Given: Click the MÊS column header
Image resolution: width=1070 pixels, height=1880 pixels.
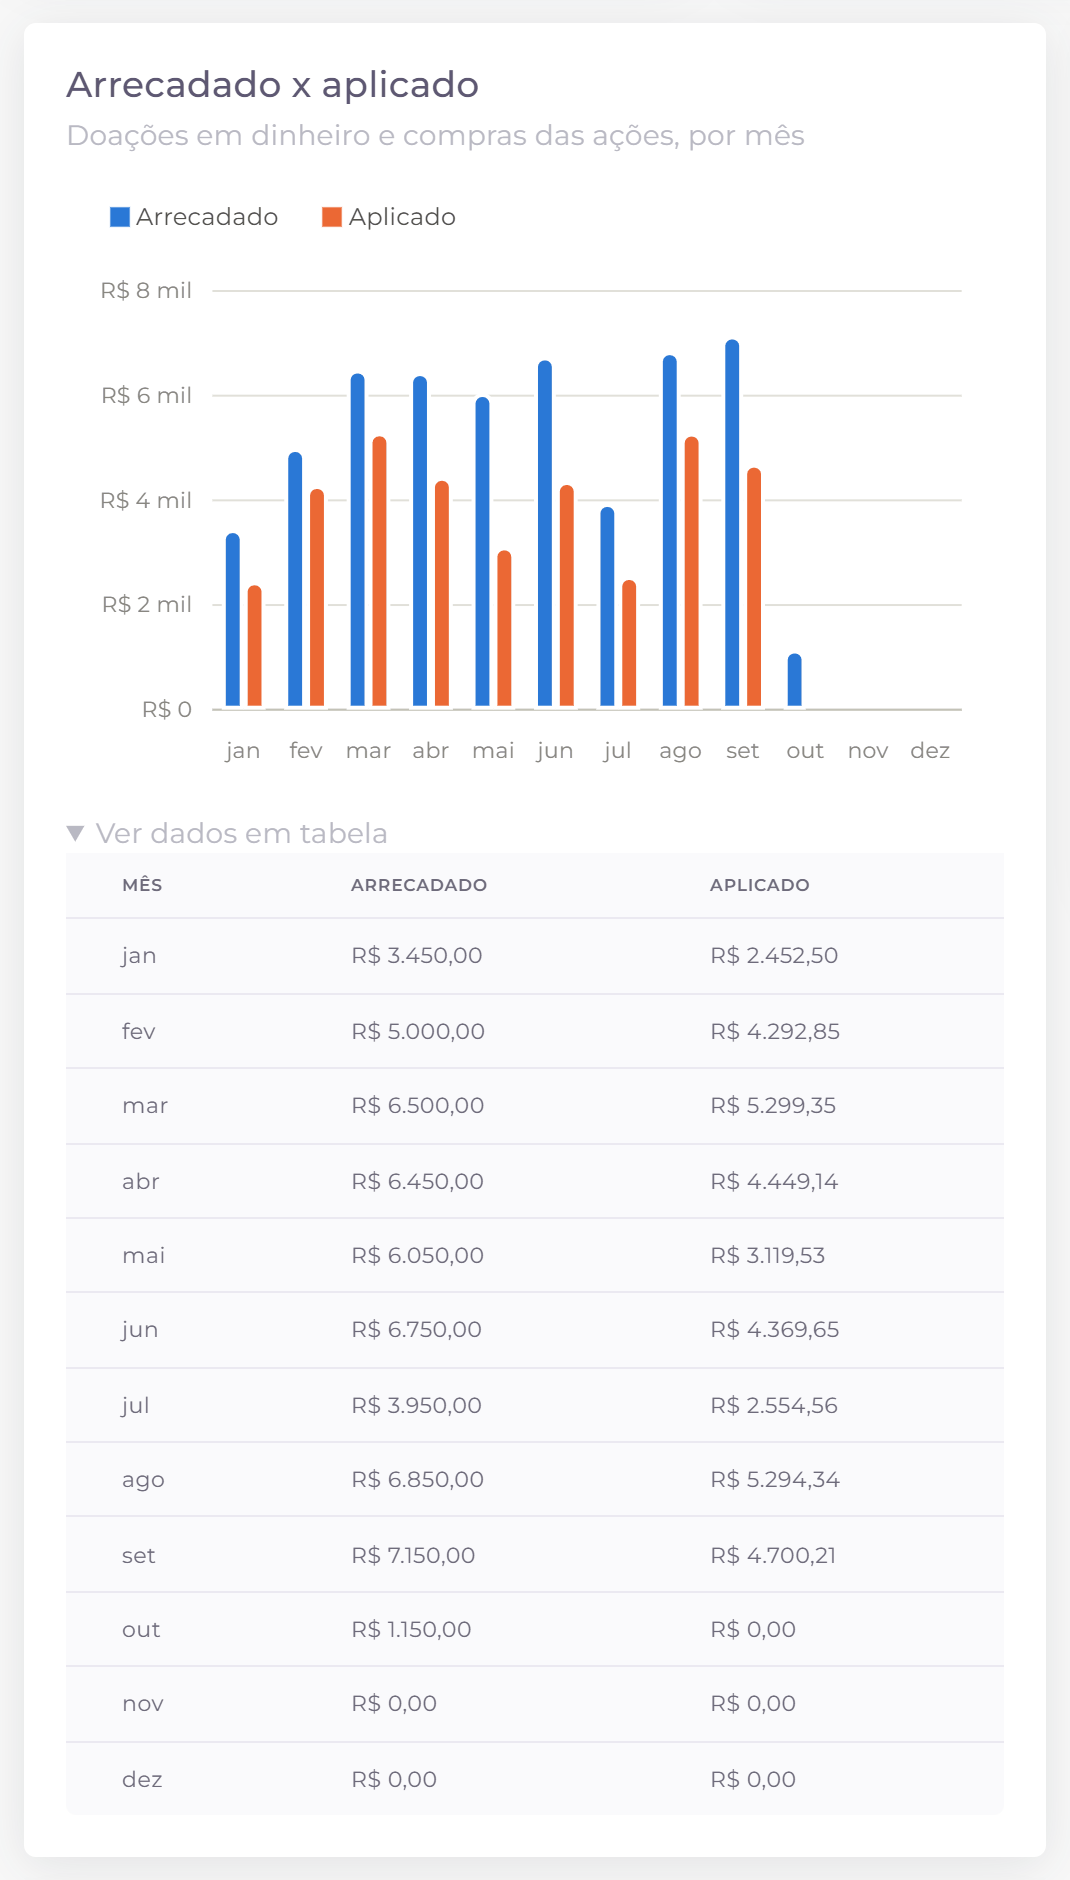Looking at the screenshot, I should [x=142, y=885].
